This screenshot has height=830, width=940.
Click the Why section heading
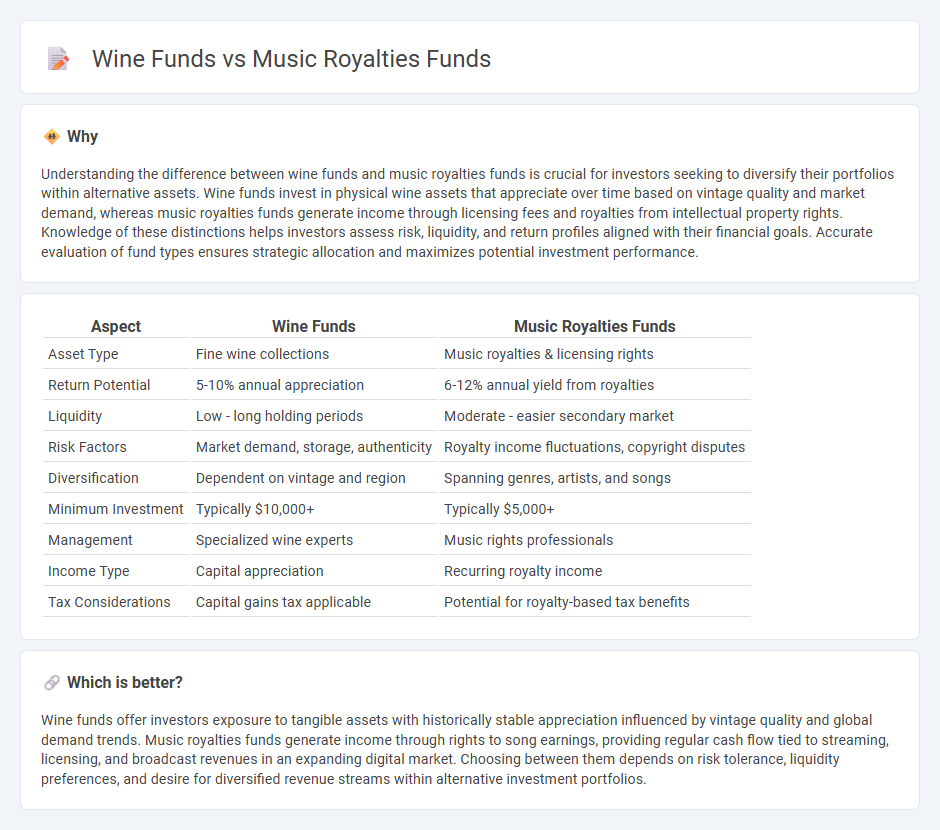(82, 137)
